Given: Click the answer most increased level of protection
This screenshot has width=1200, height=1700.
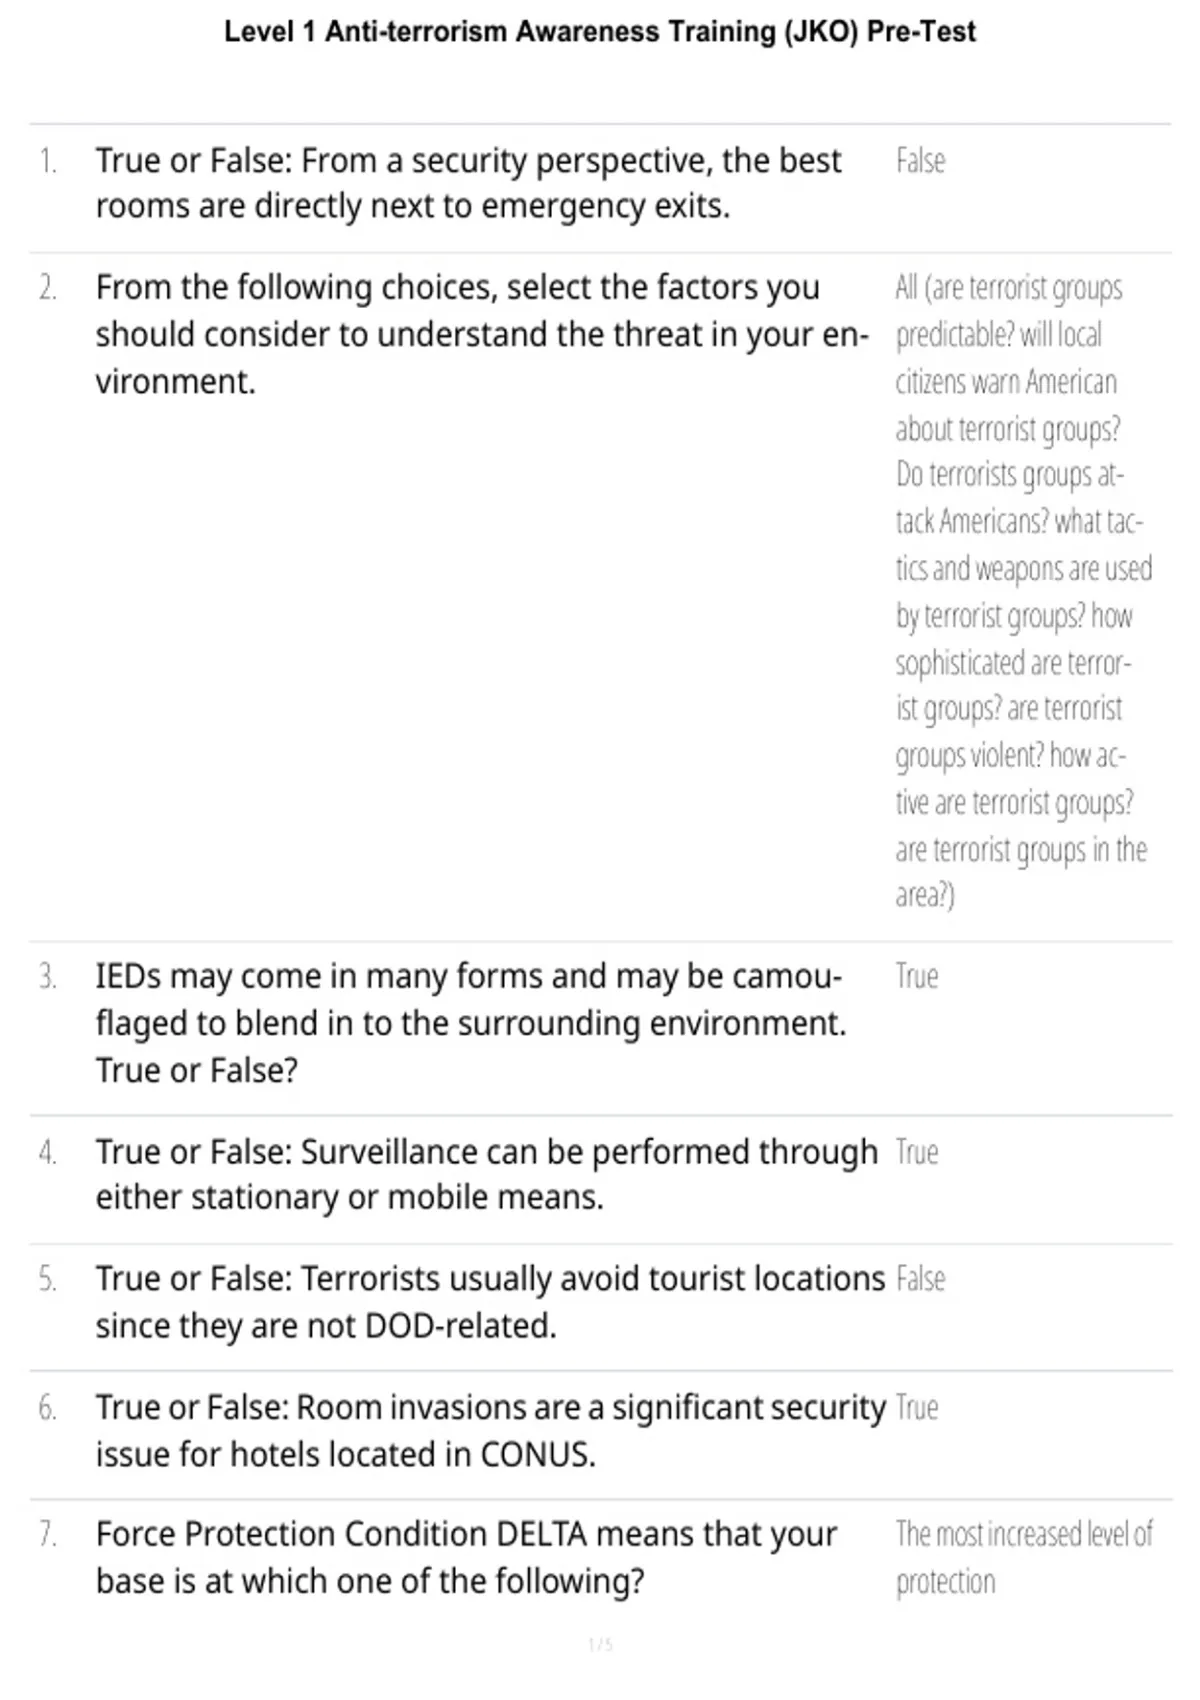Looking at the screenshot, I should [x=1024, y=1558].
